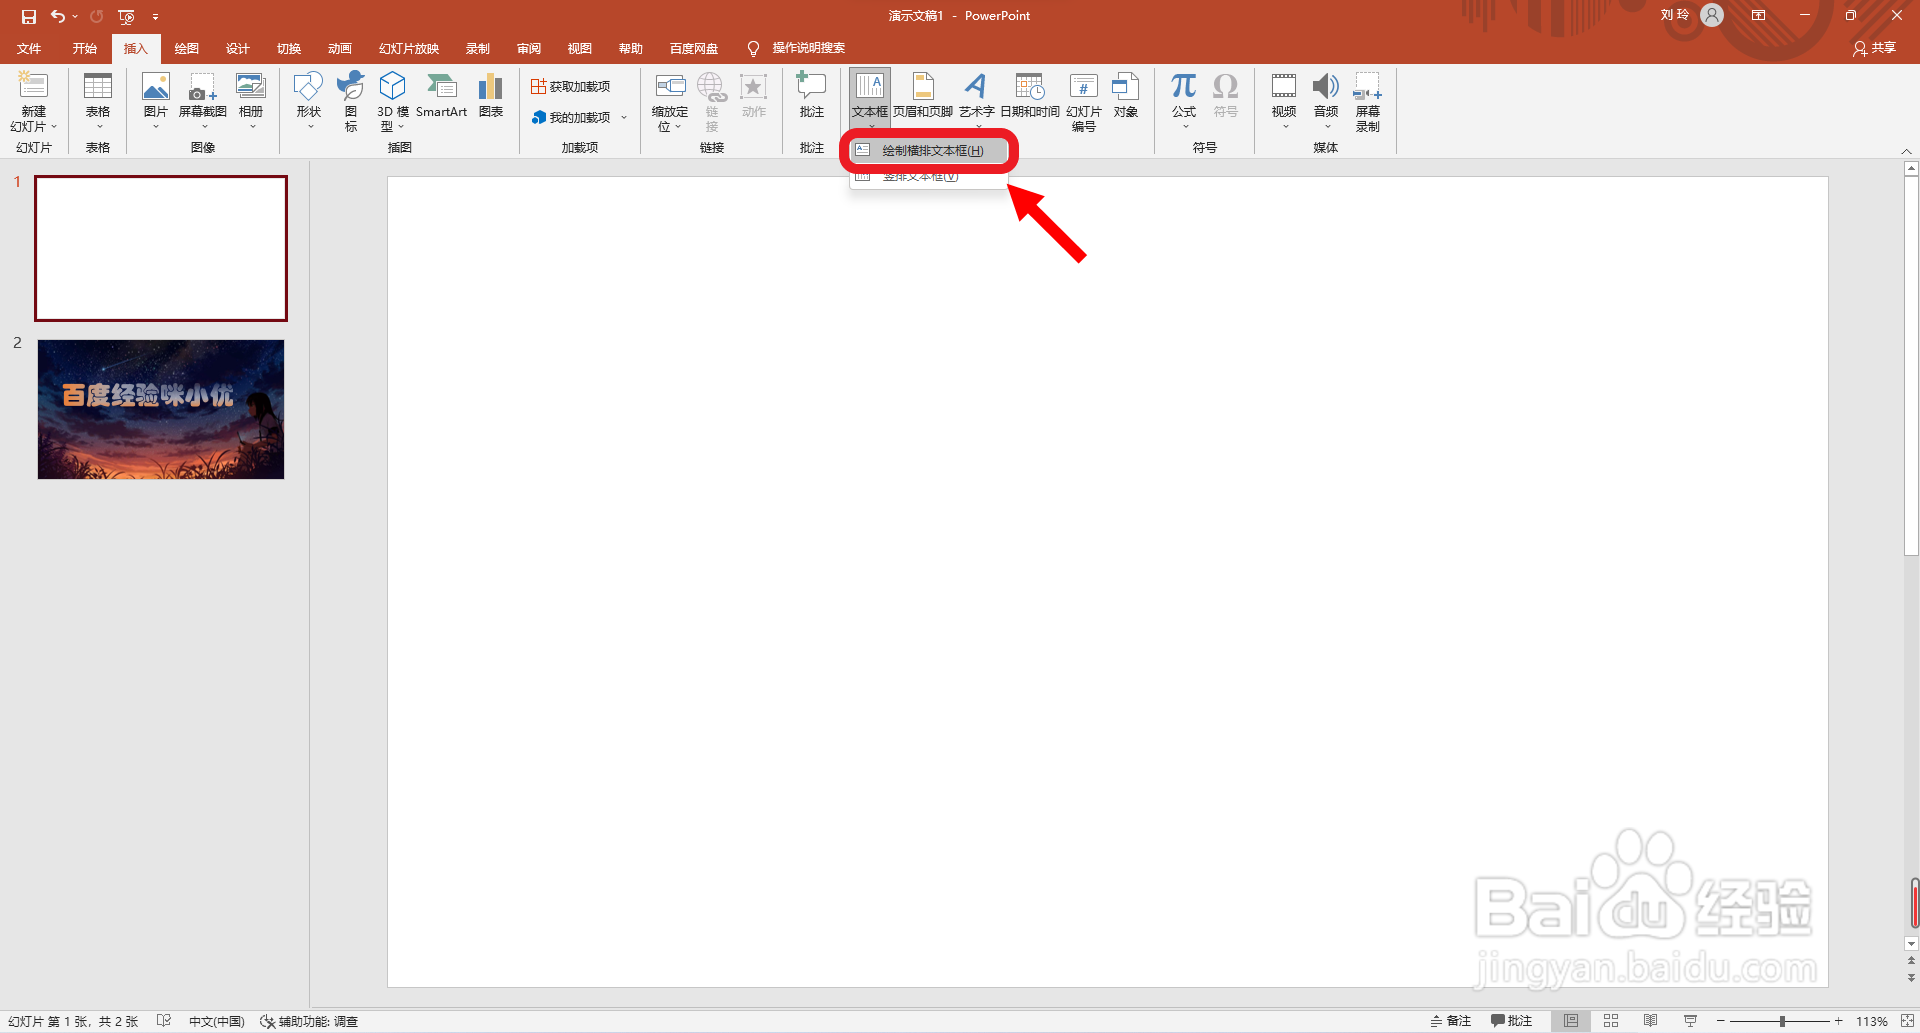Image resolution: width=1920 pixels, height=1033 pixels.
Task: Expand My Add-ins (我的加载项) dropdown arrow
Action: 624,117
